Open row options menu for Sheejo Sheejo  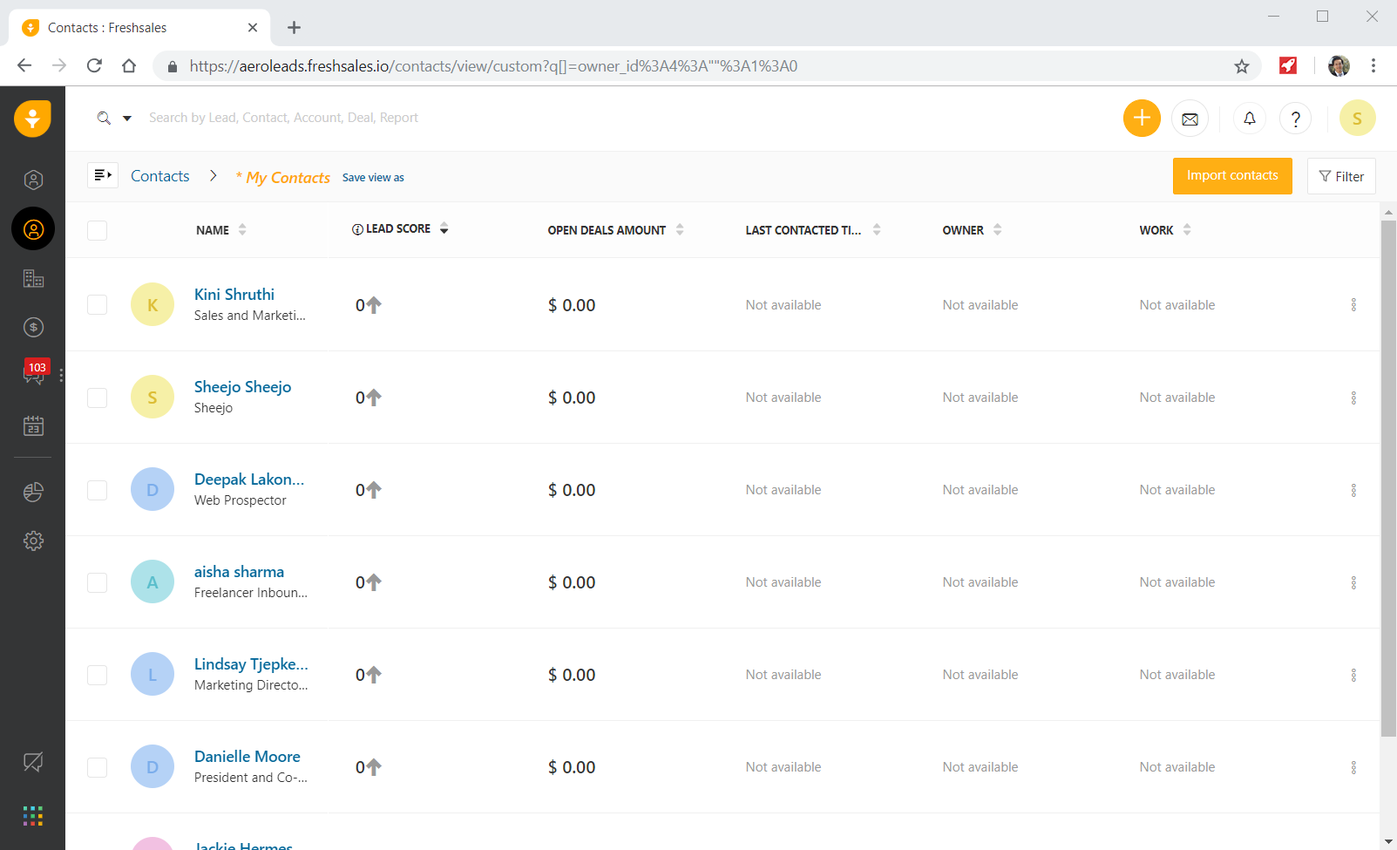click(x=1353, y=398)
